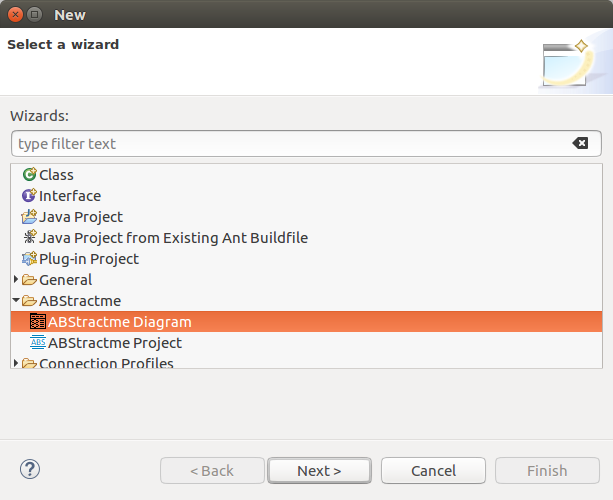Click in the type filter text field
Screen dimensions: 613x500
[290, 144]
